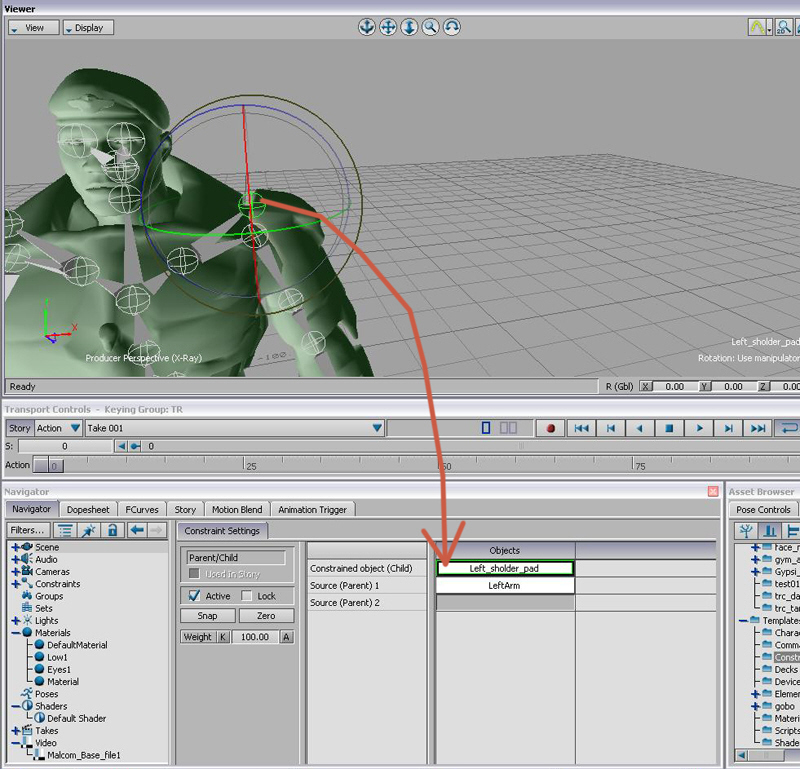
Task: Close the Navigator panel
Action: [713, 491]
